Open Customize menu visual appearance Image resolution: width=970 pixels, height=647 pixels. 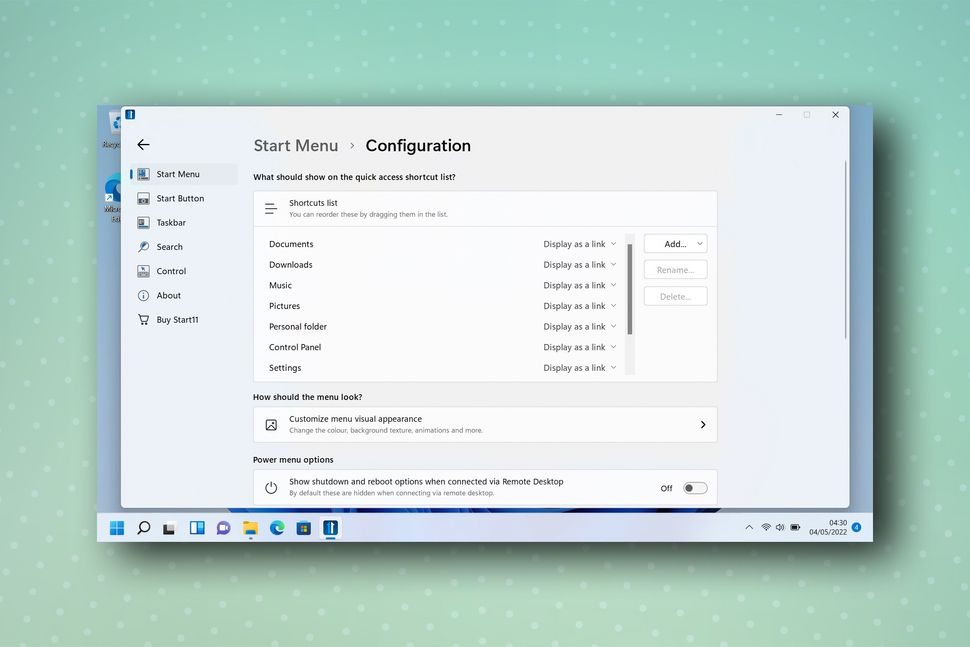tap(485, 424)
